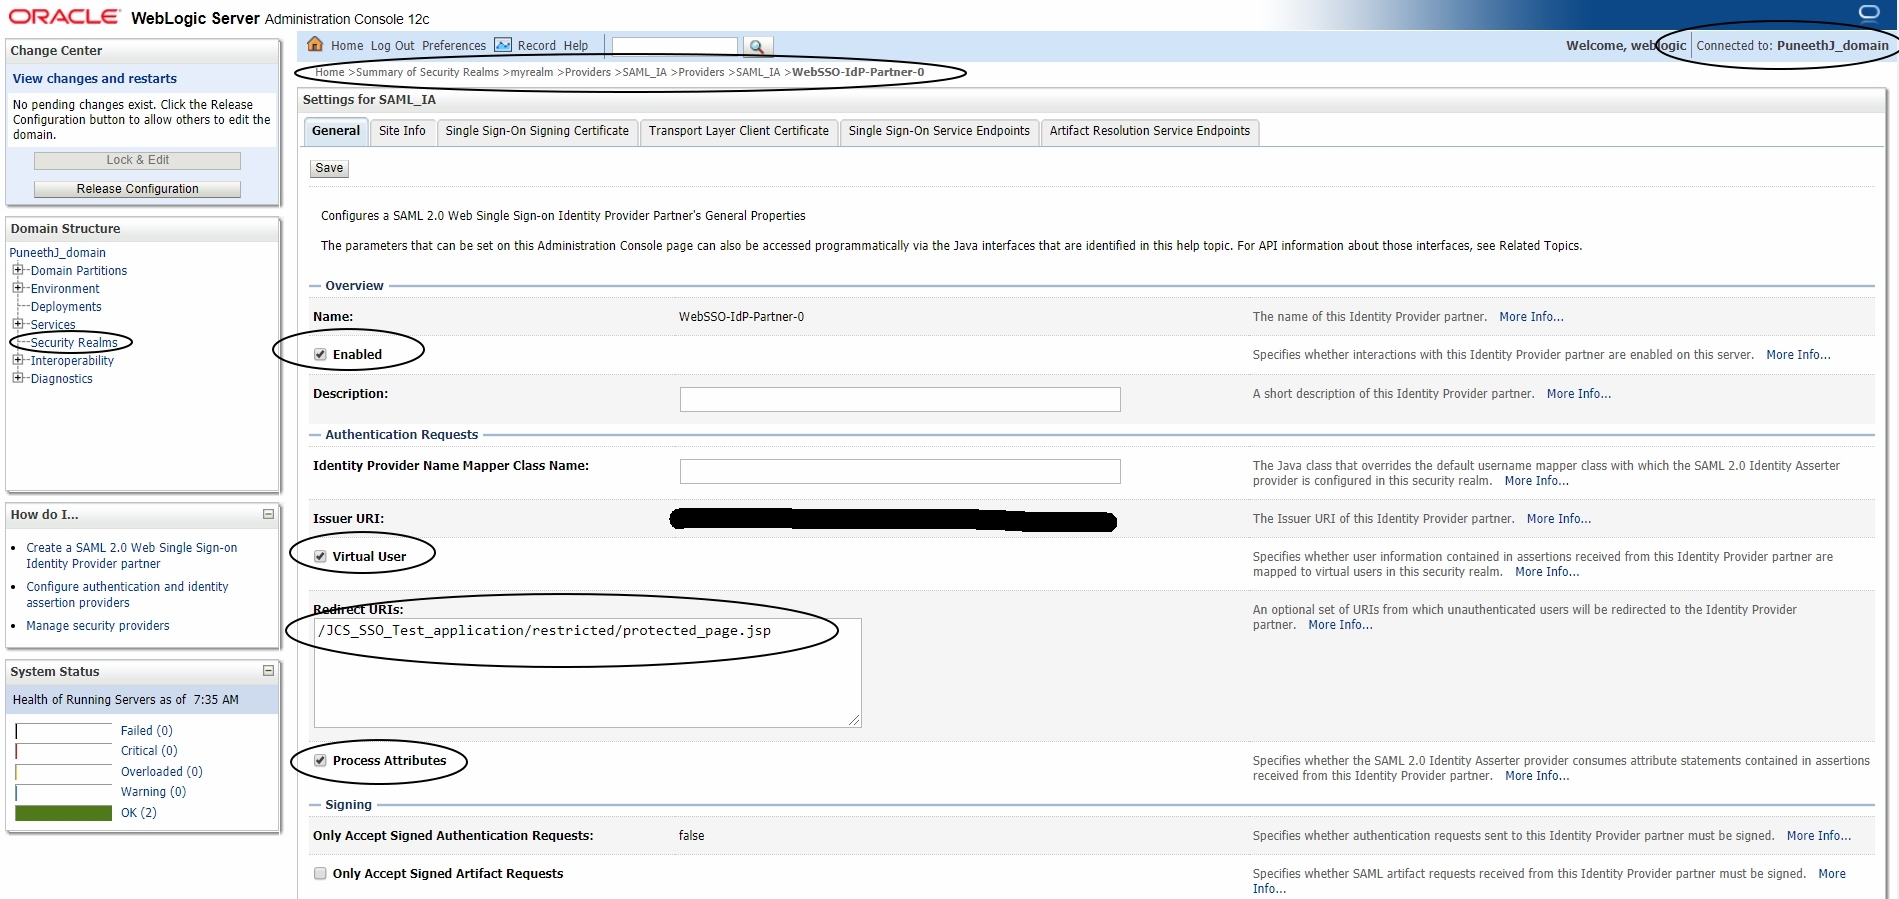The height and width of the screenshot is (899, 1899).
Task: Click the Overloaded (0) status link
Action: pyautogui.click(x=162, y=772)
